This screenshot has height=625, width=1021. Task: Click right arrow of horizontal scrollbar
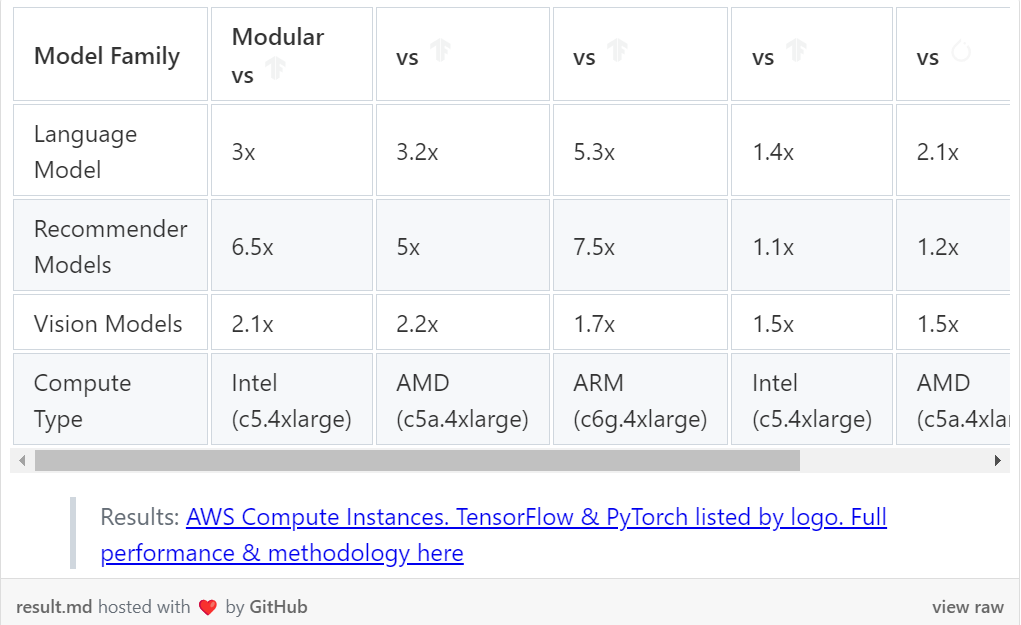998,461
